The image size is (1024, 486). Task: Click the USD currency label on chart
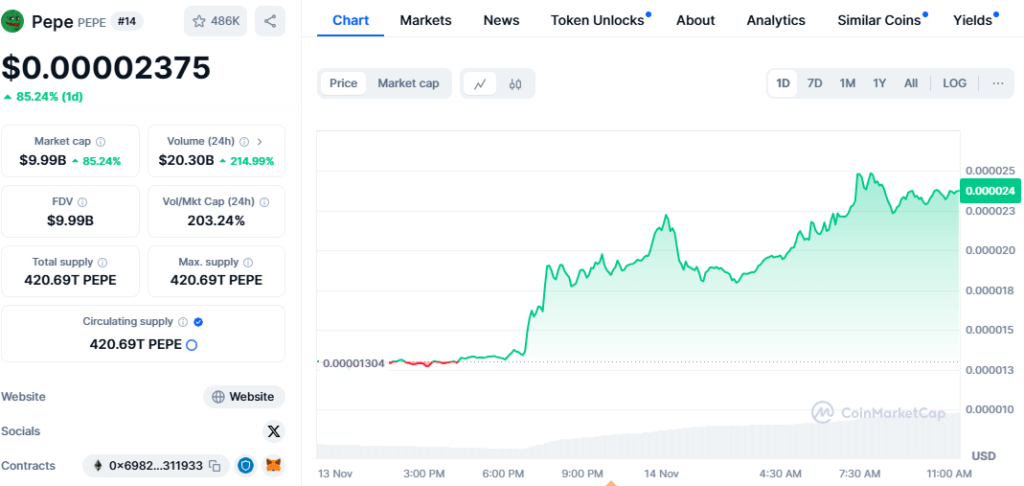(x=984, y=455)
